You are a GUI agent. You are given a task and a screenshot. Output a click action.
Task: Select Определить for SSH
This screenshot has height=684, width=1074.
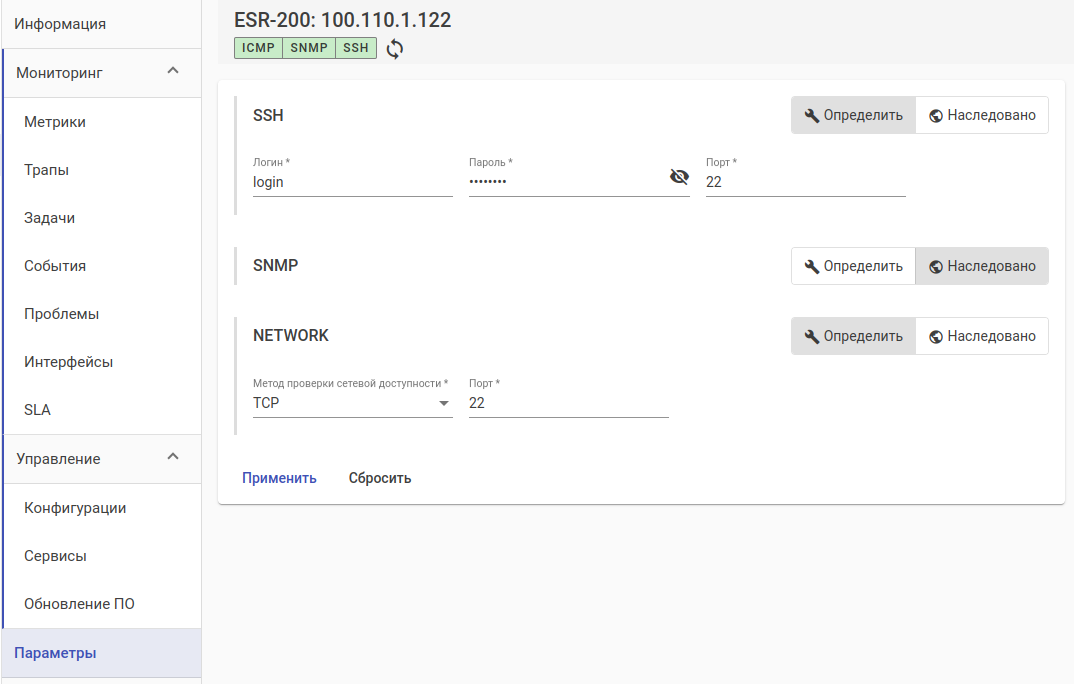(x=853, y=115)
